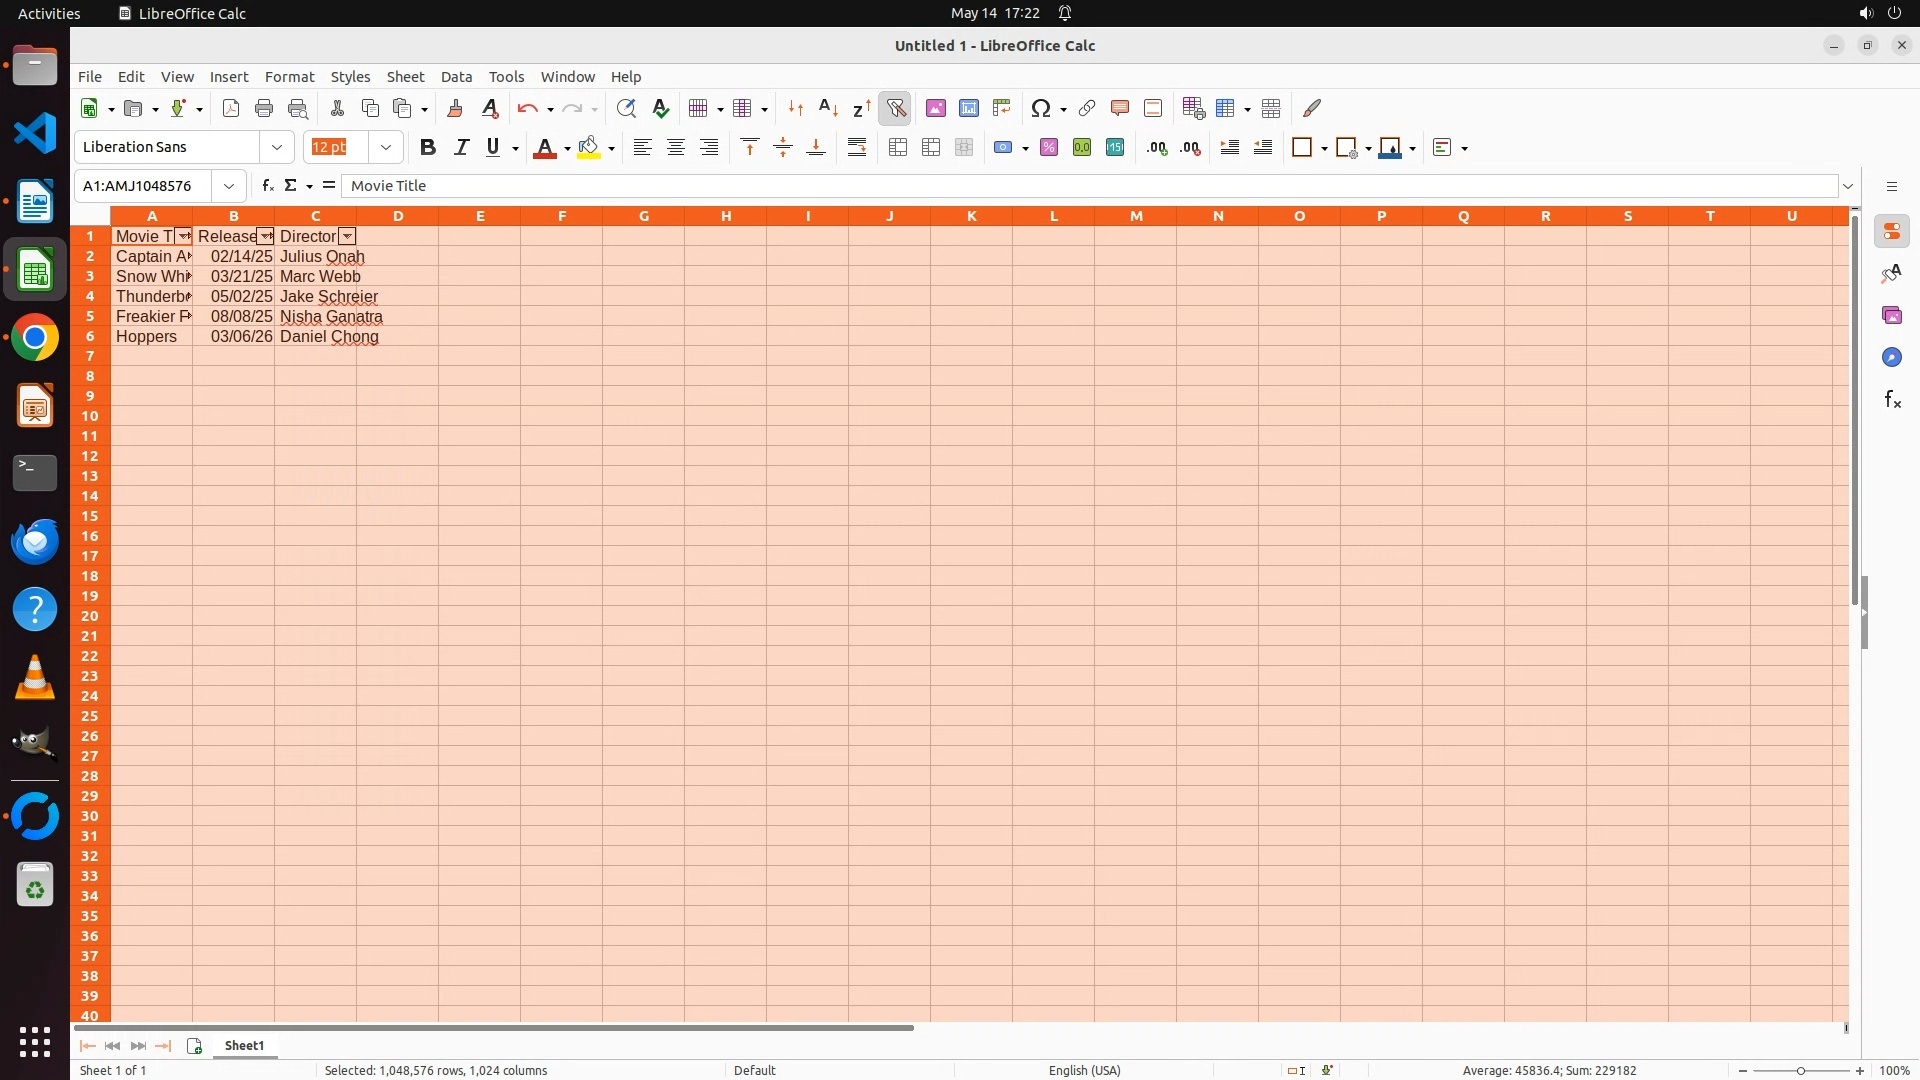The height and width of the screenshot is (1080, 1920).
Task: Expand the font name dropdown
Action: pyautogui.click(x=277, y=147)
